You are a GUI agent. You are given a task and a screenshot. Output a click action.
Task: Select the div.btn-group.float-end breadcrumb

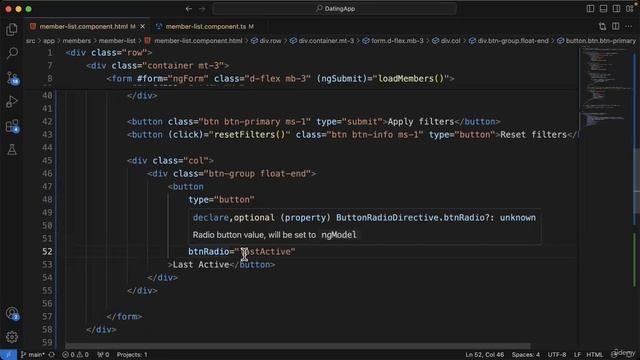pyautogui.click(x=509, y=40)
